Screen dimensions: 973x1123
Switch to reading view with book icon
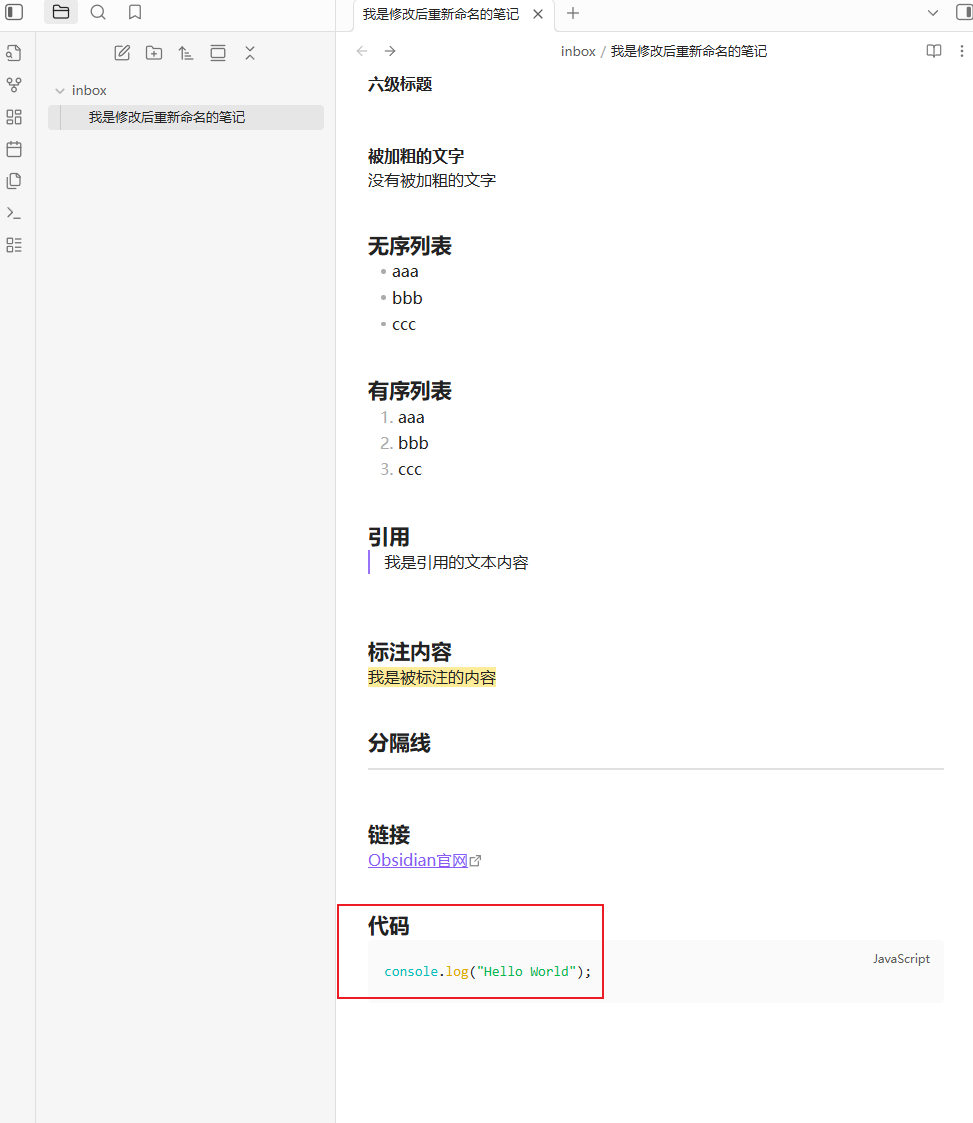pos(934,51)
